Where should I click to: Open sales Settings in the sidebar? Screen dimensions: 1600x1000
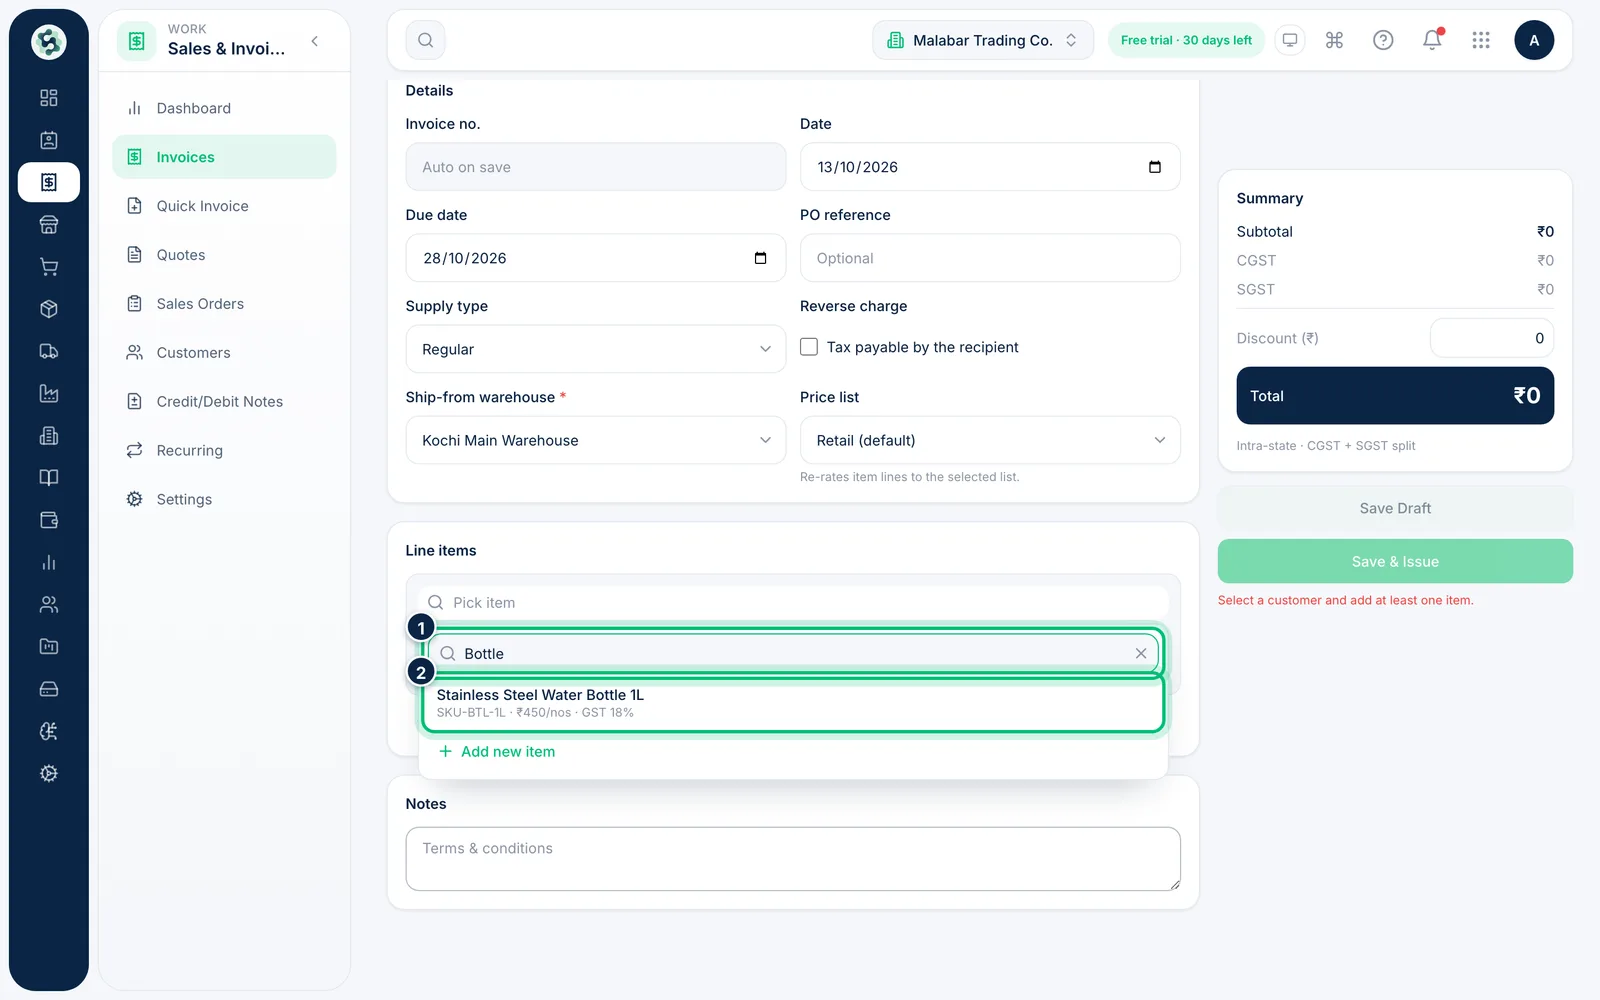point(224,500)
